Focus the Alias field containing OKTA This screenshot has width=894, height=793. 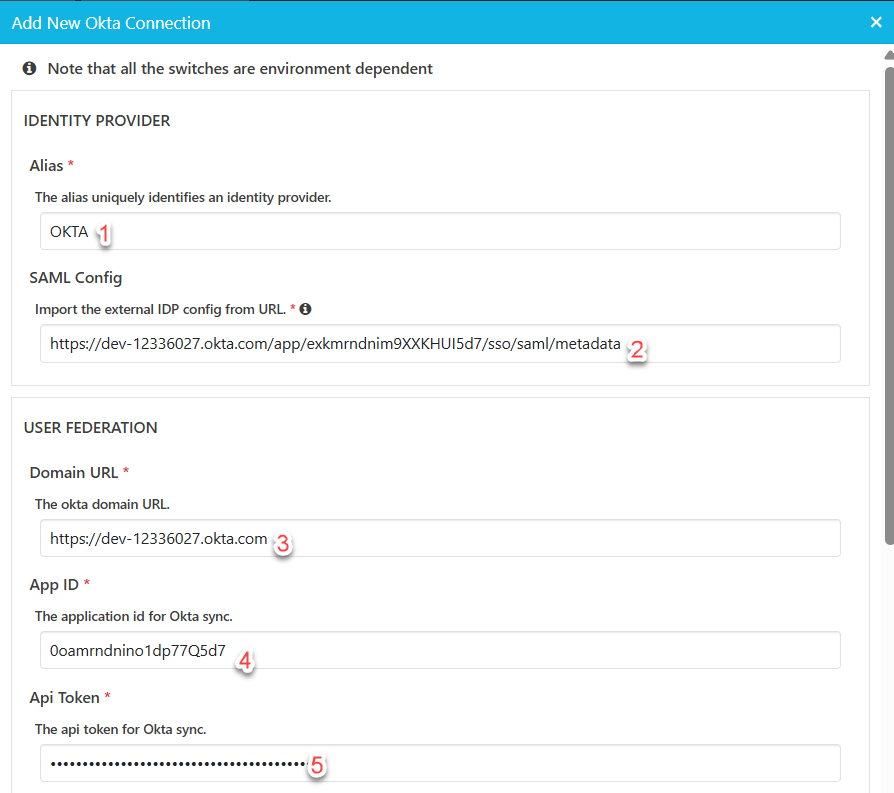[440, 231]
